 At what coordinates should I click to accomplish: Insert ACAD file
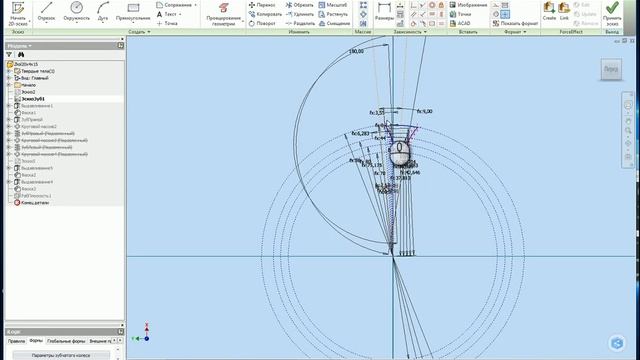pyautogui.click(x=460, y=23)
